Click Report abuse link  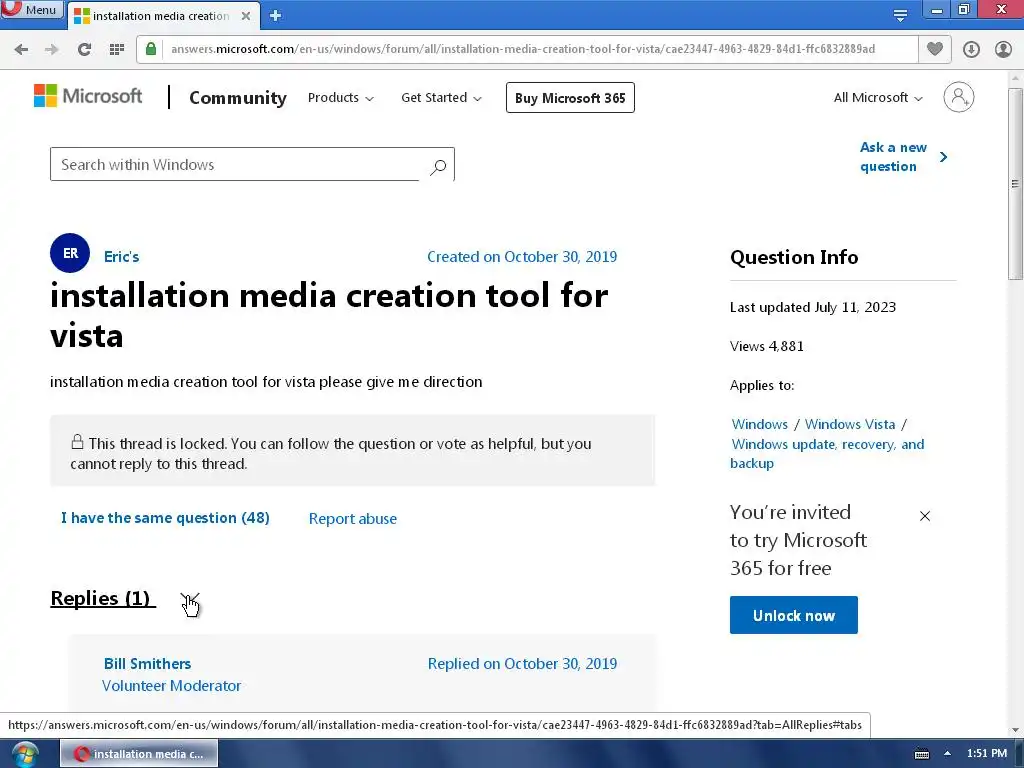point(353,519)
